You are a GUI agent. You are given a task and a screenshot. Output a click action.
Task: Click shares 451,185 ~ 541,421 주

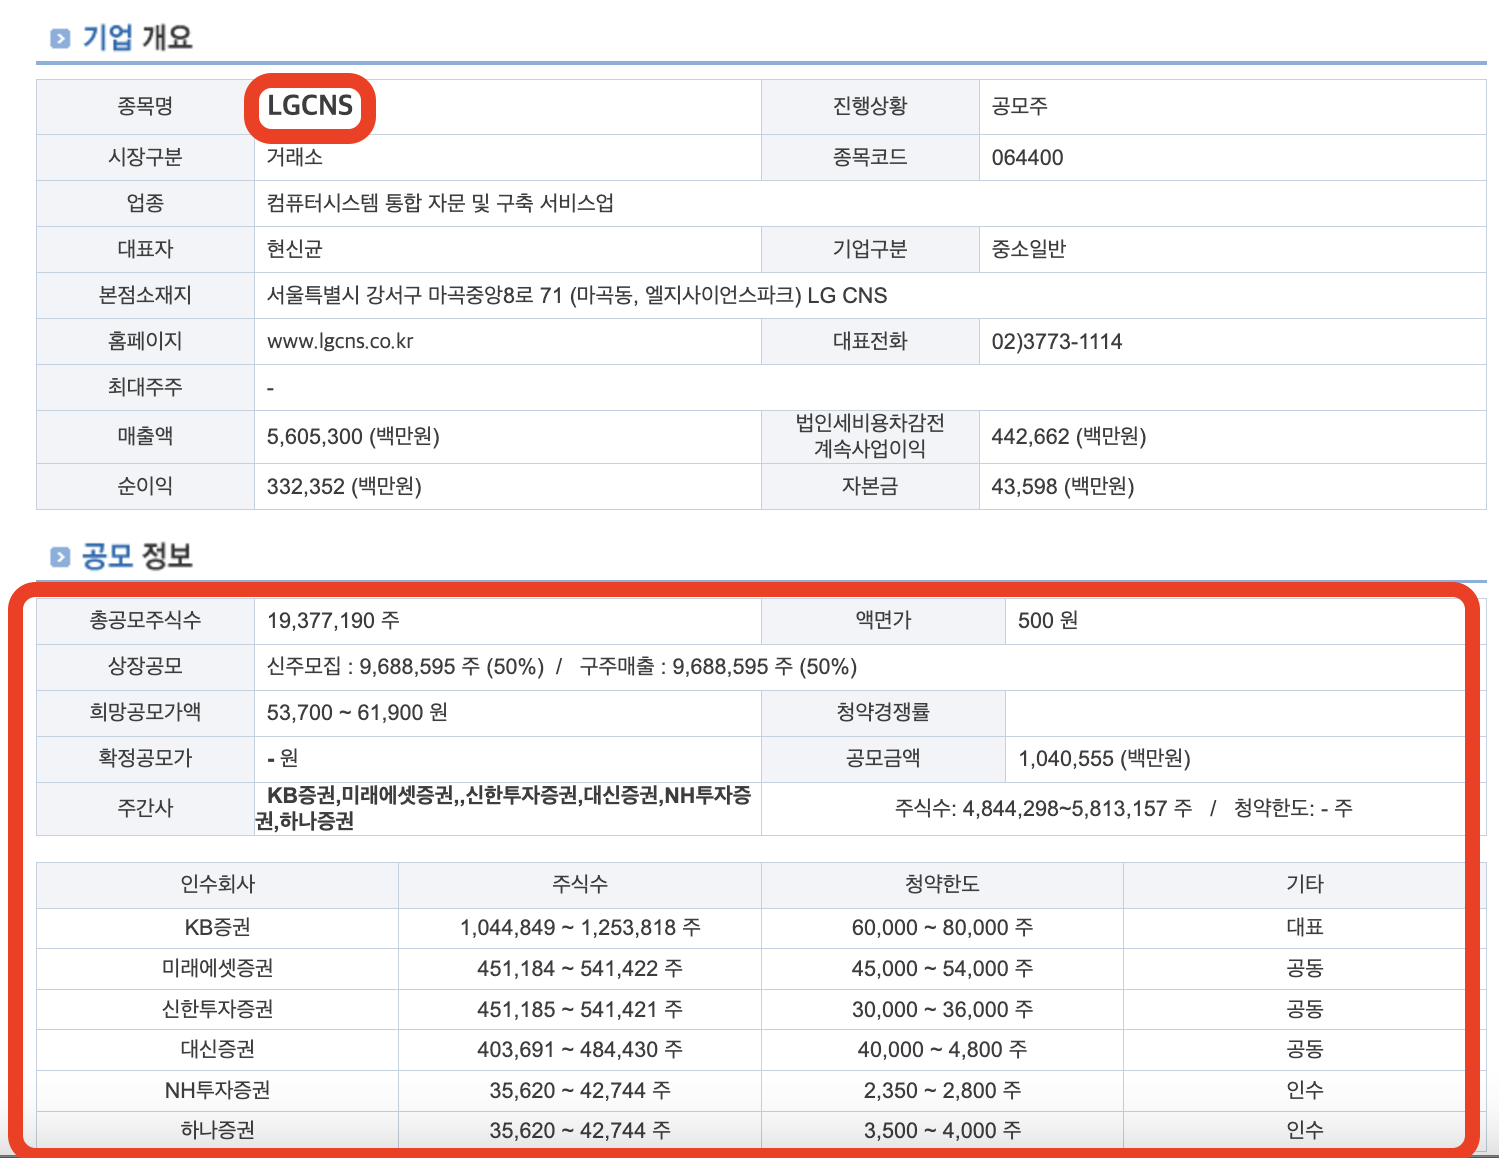(580, 1009)
